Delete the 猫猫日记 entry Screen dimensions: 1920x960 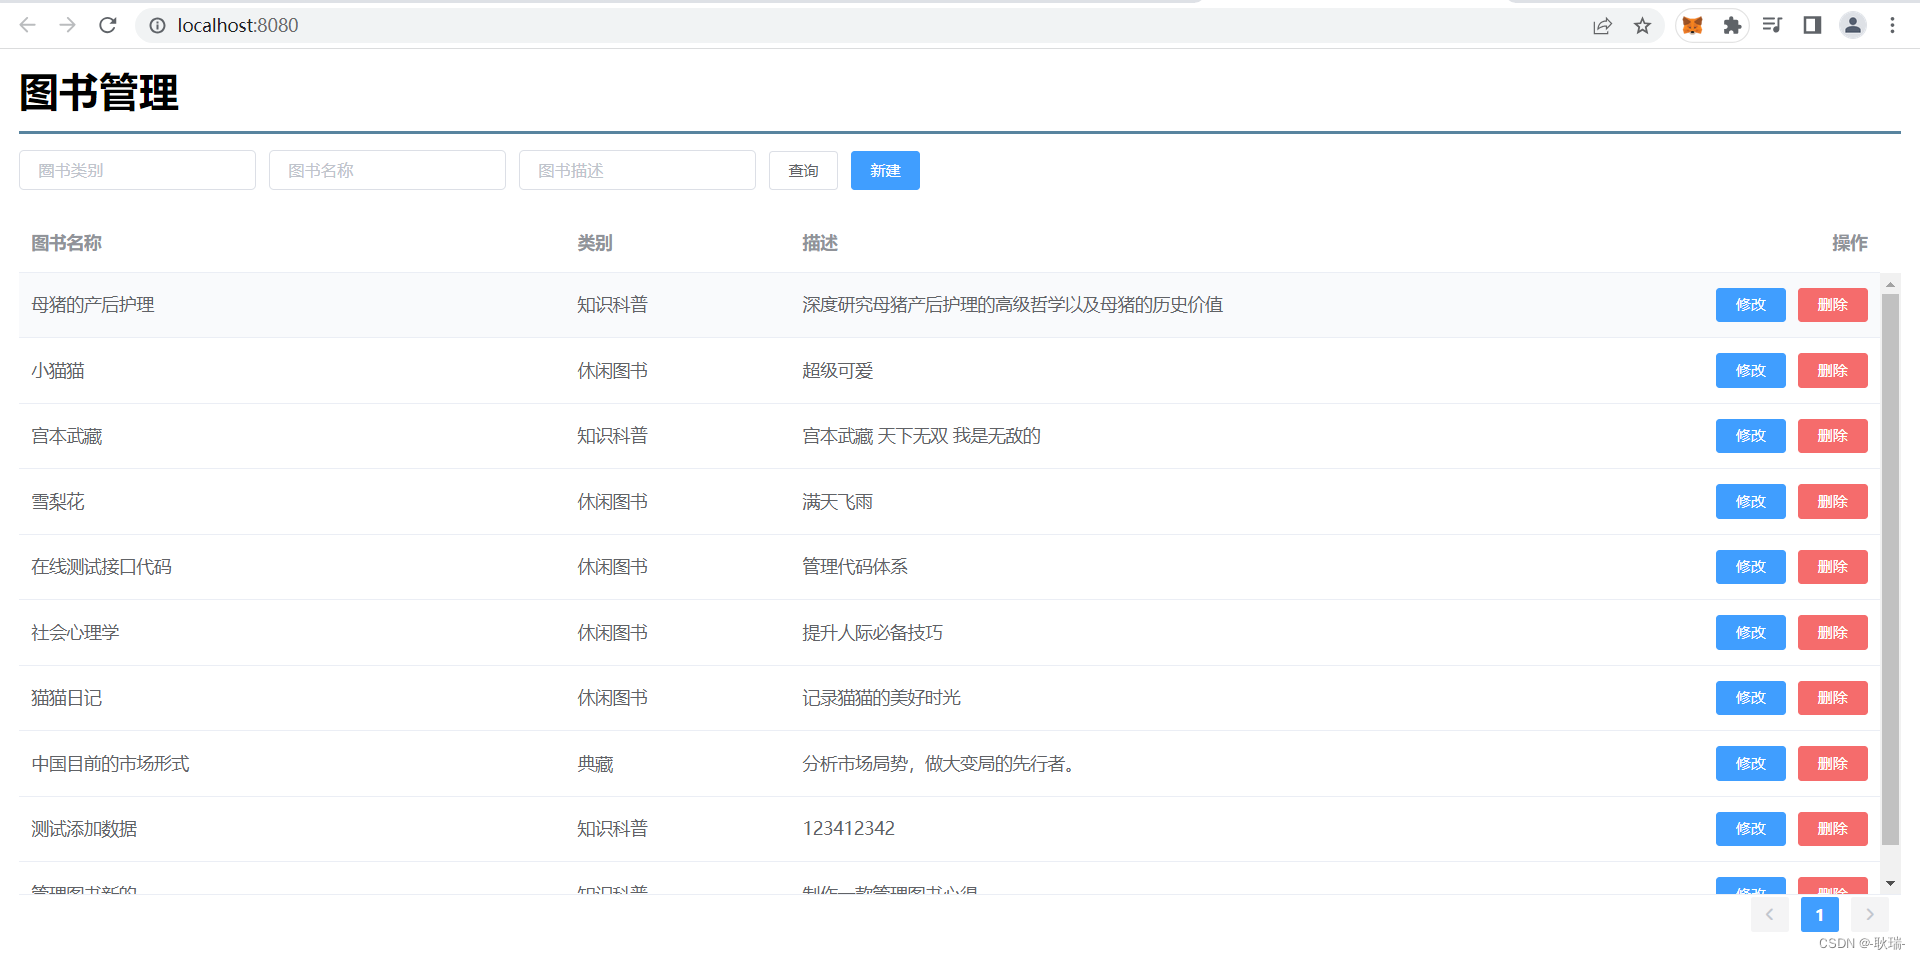(x=1832, y=698)
